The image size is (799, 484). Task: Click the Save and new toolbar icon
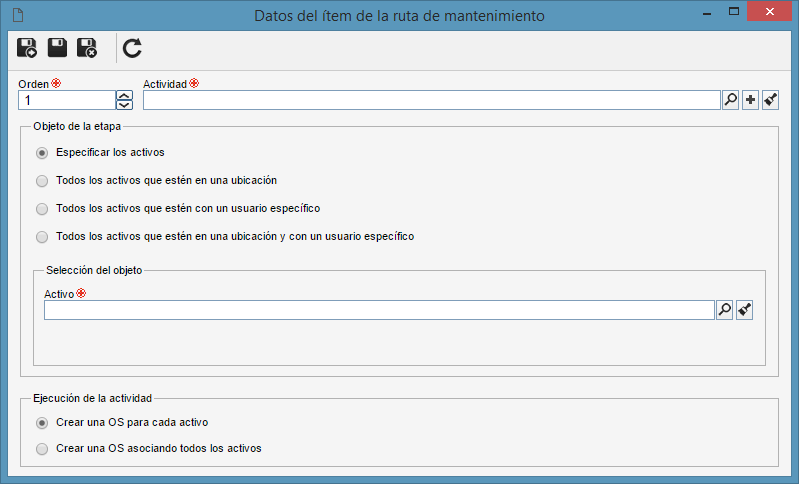coord(26,48)
